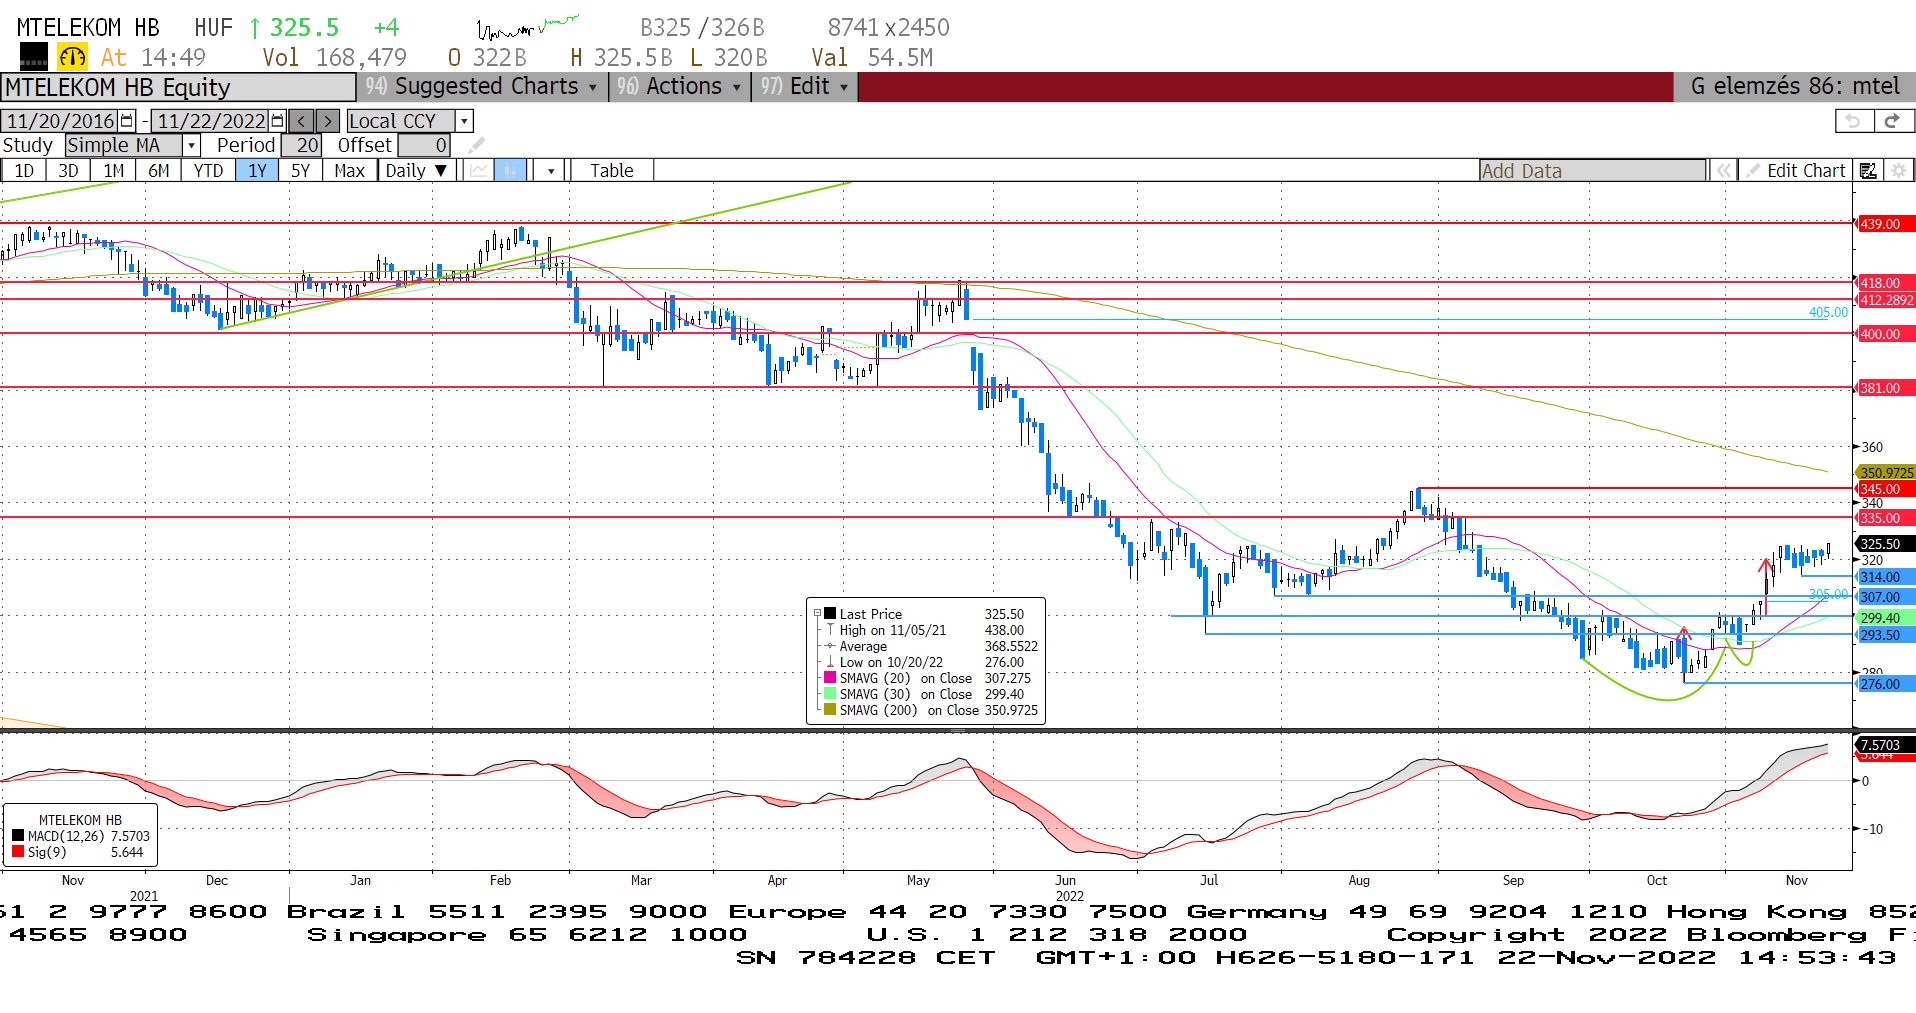This screenshot has width=1916, height=1013.
Task: Click the 314.00 price level label
Action: 1884,577
